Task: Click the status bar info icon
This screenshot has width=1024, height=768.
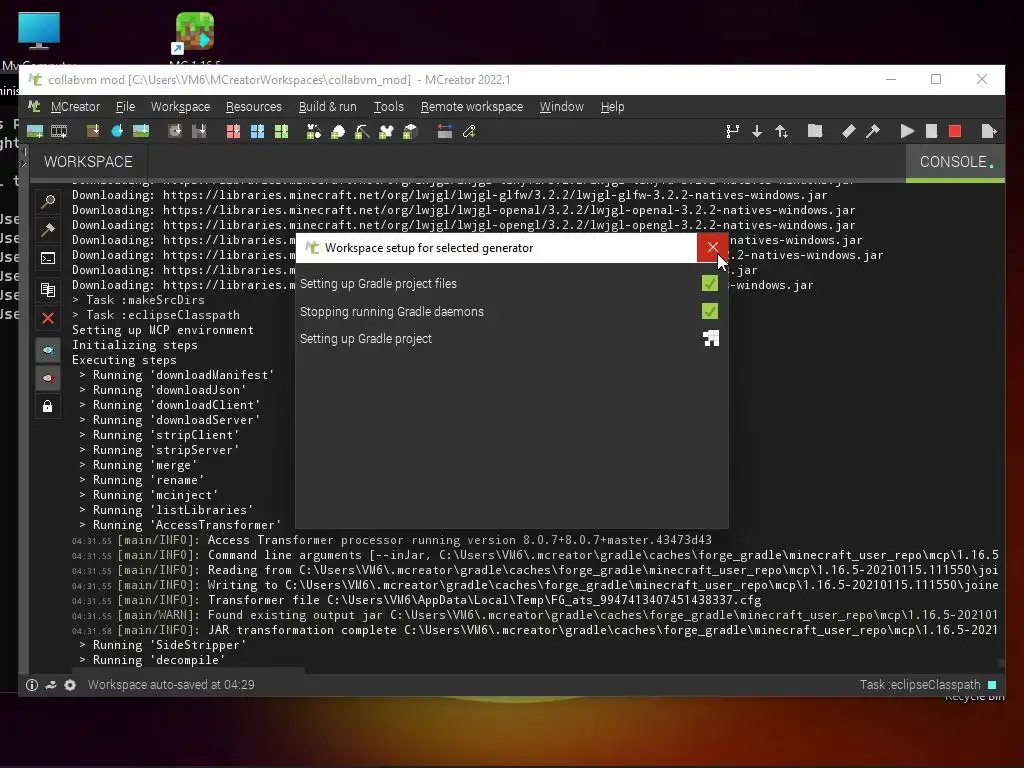Action: tap(31, 685)
